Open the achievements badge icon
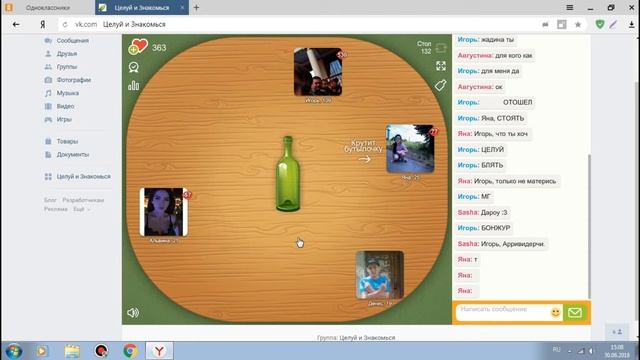Viewport: 640px width, 360px height. click(133, 67)
